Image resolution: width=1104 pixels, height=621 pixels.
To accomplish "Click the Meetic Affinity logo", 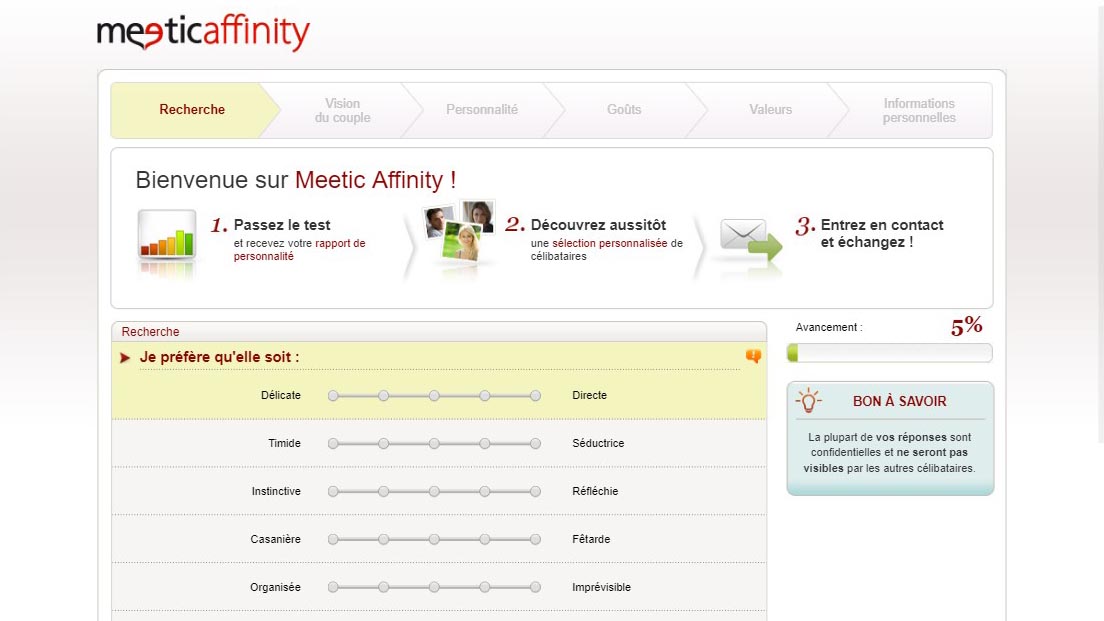I will point(203,32).
